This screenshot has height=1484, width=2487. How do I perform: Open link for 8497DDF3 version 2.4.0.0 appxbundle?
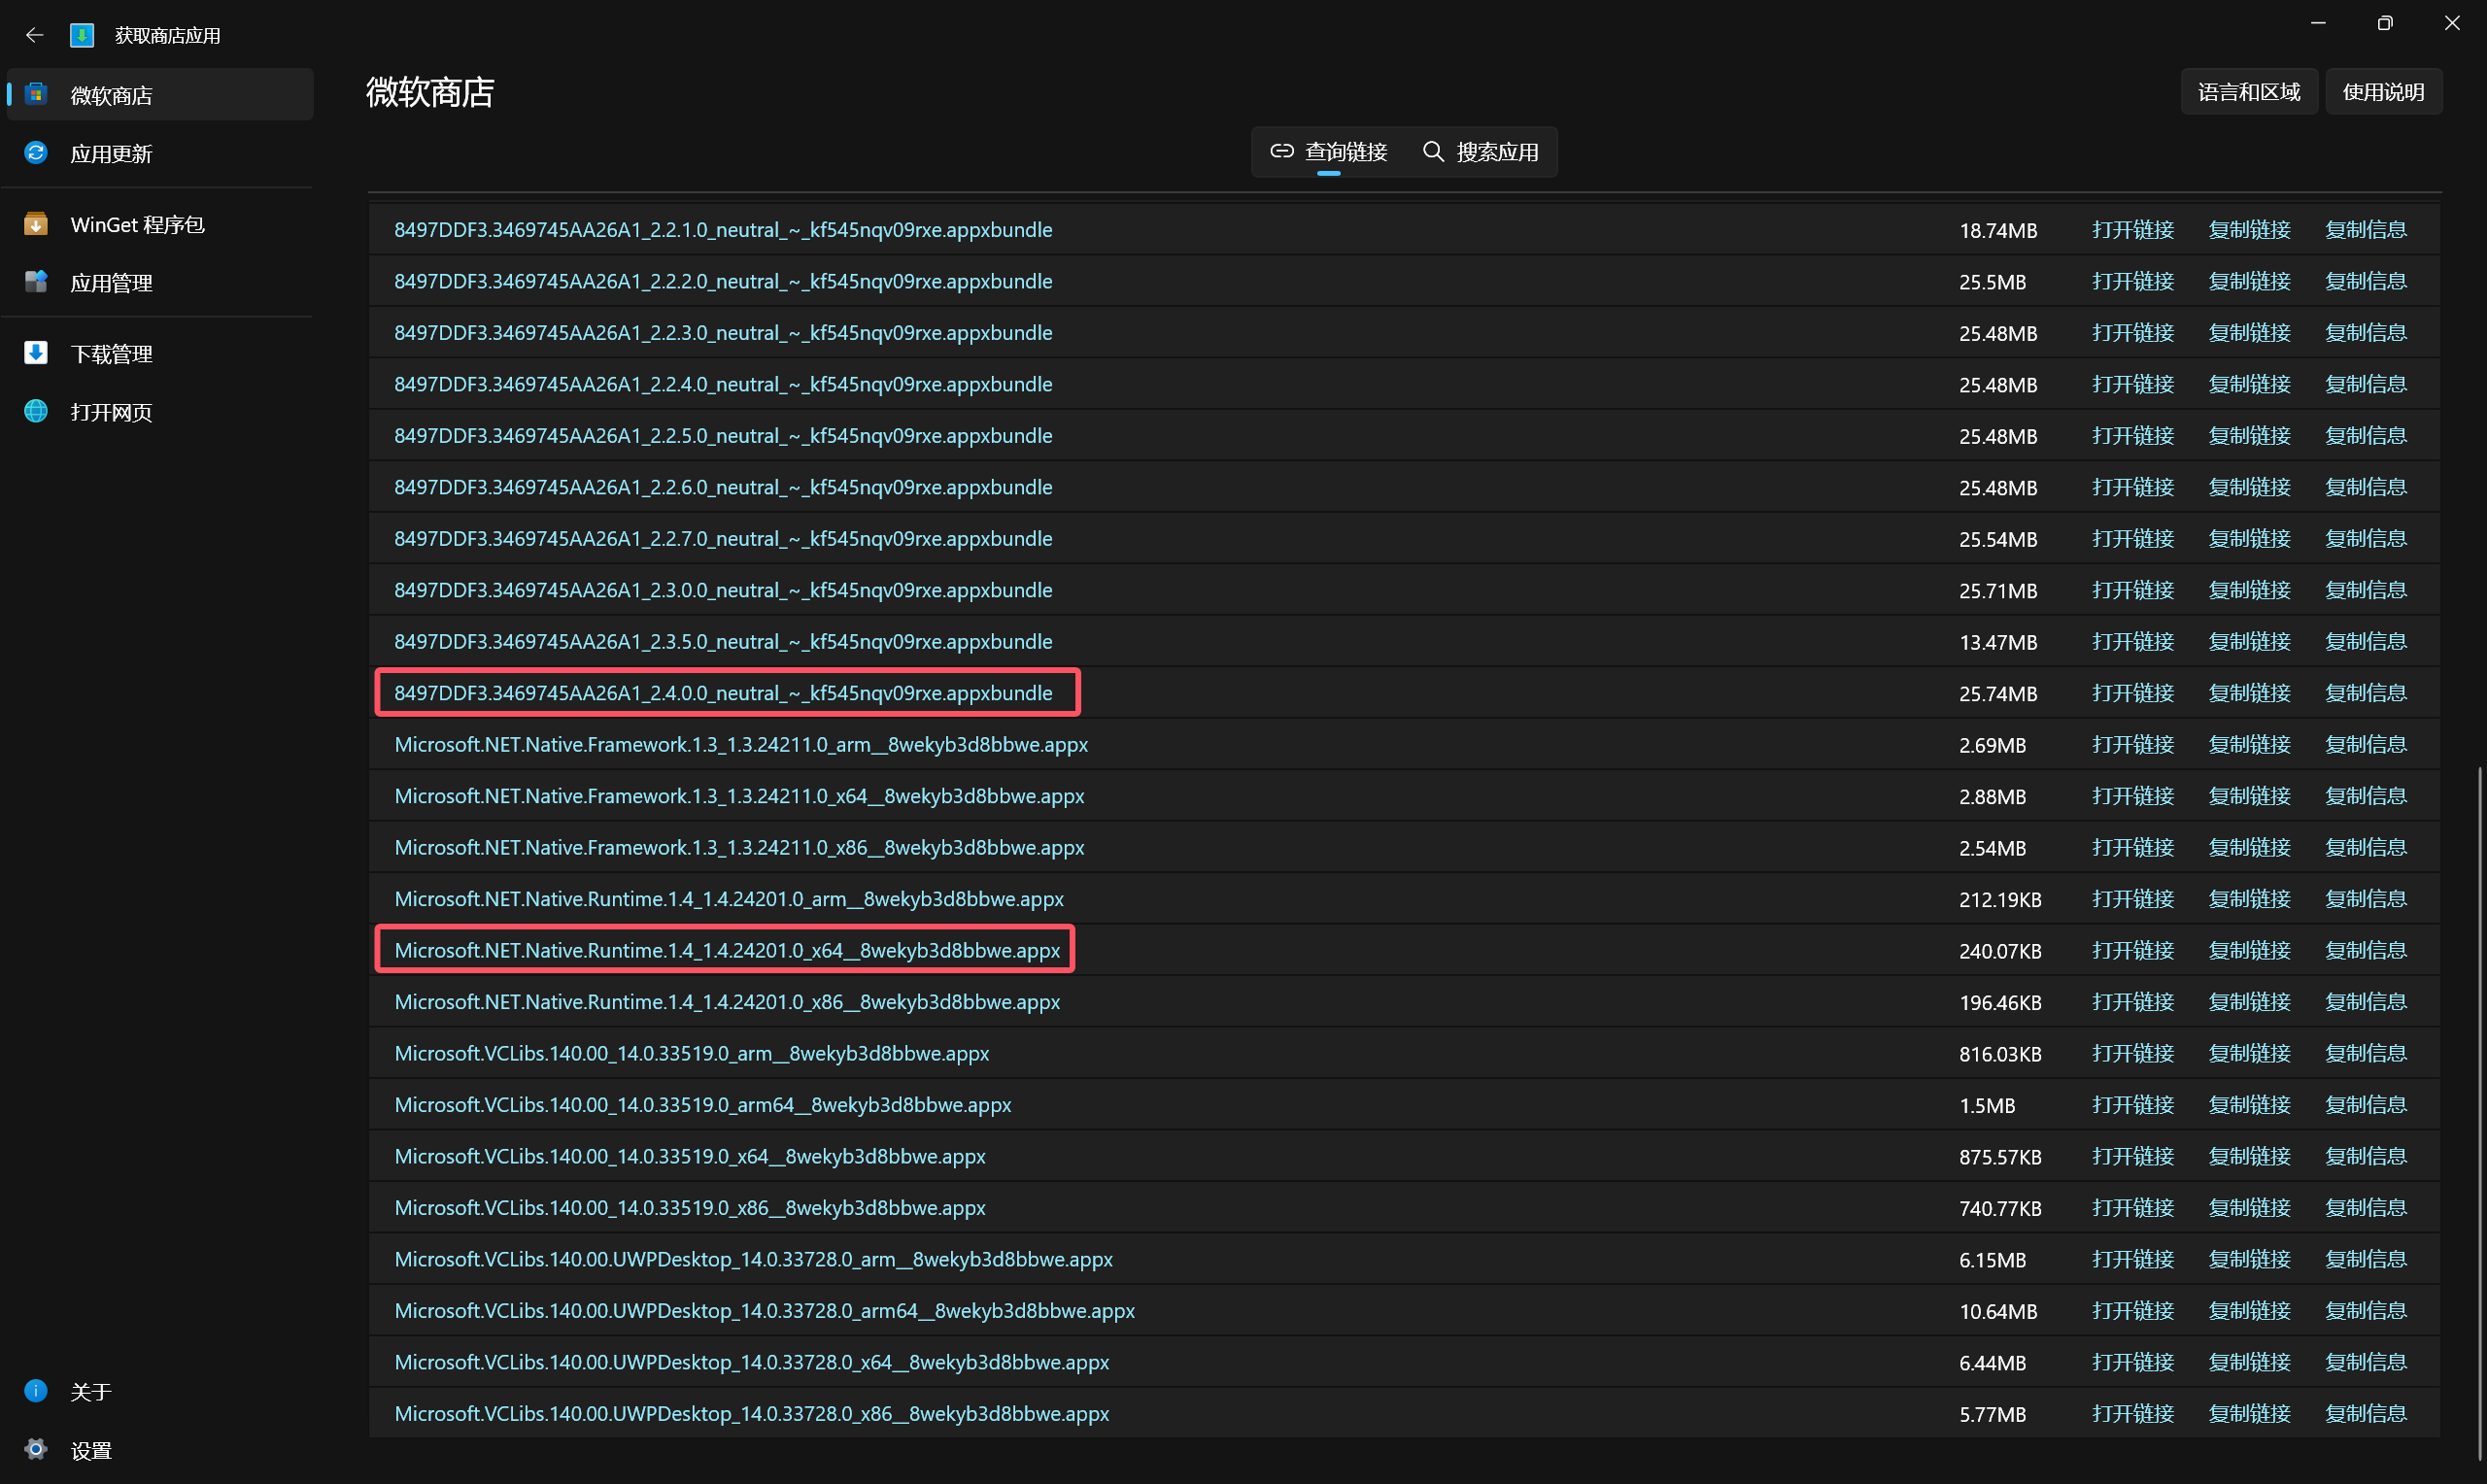(723, 693)
